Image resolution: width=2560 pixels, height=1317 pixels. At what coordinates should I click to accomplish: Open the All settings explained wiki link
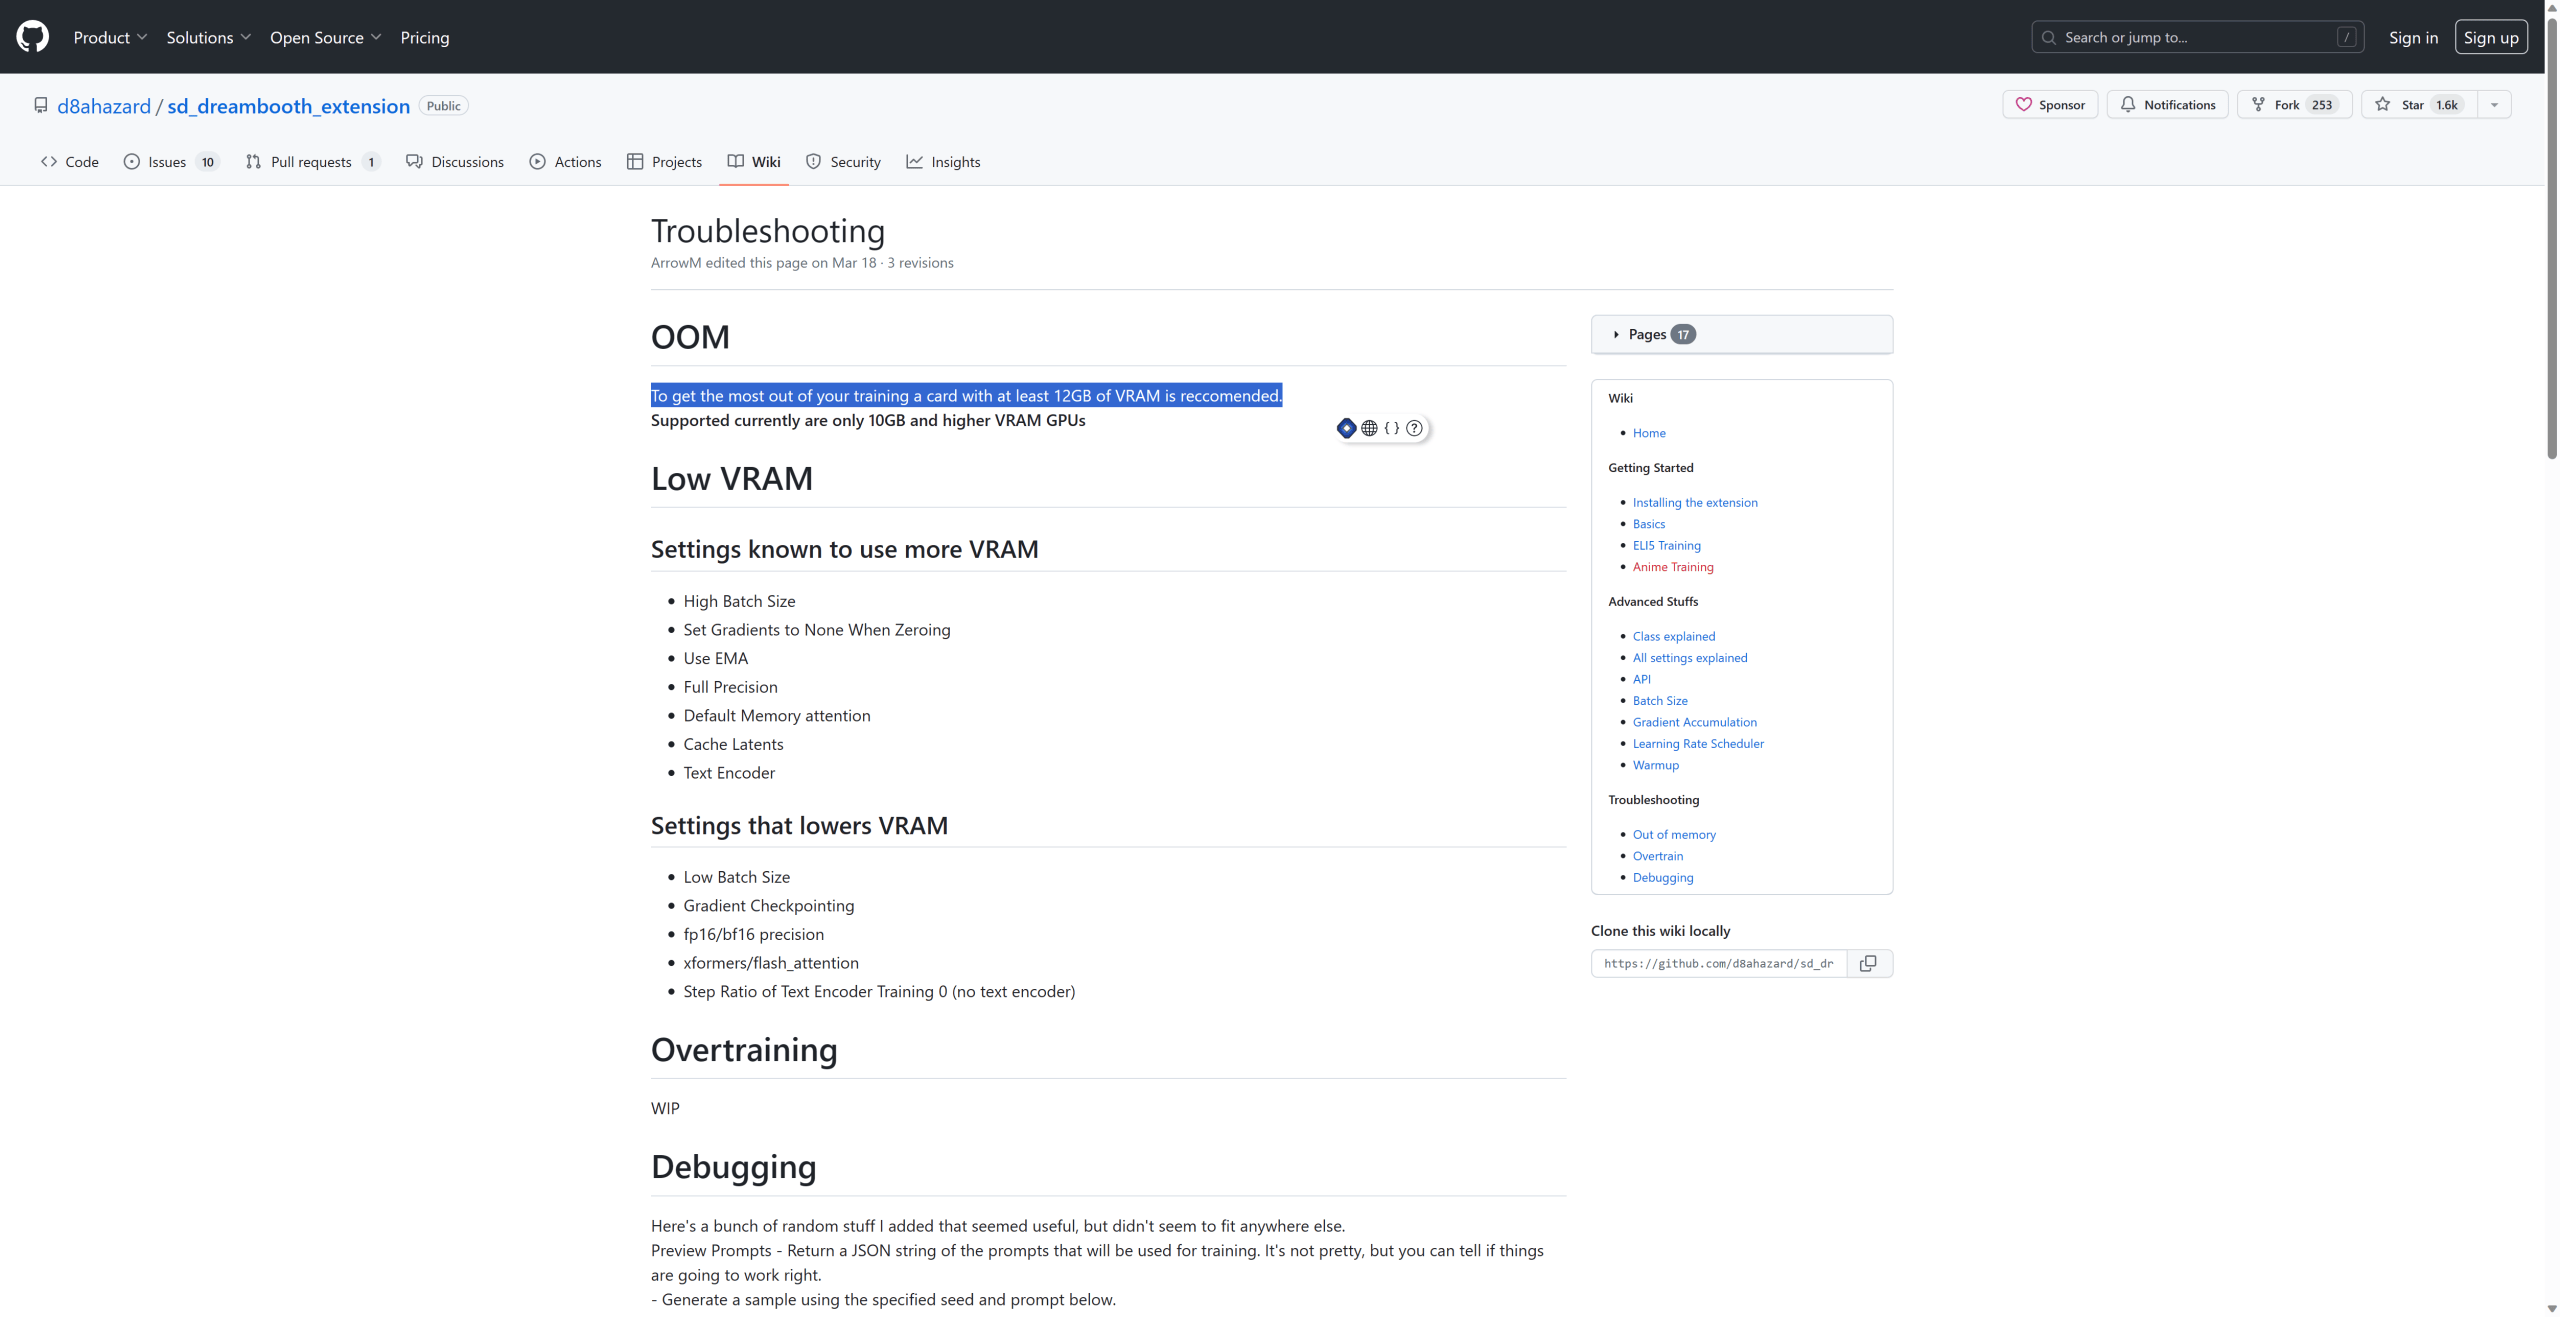coord(1690,657)
